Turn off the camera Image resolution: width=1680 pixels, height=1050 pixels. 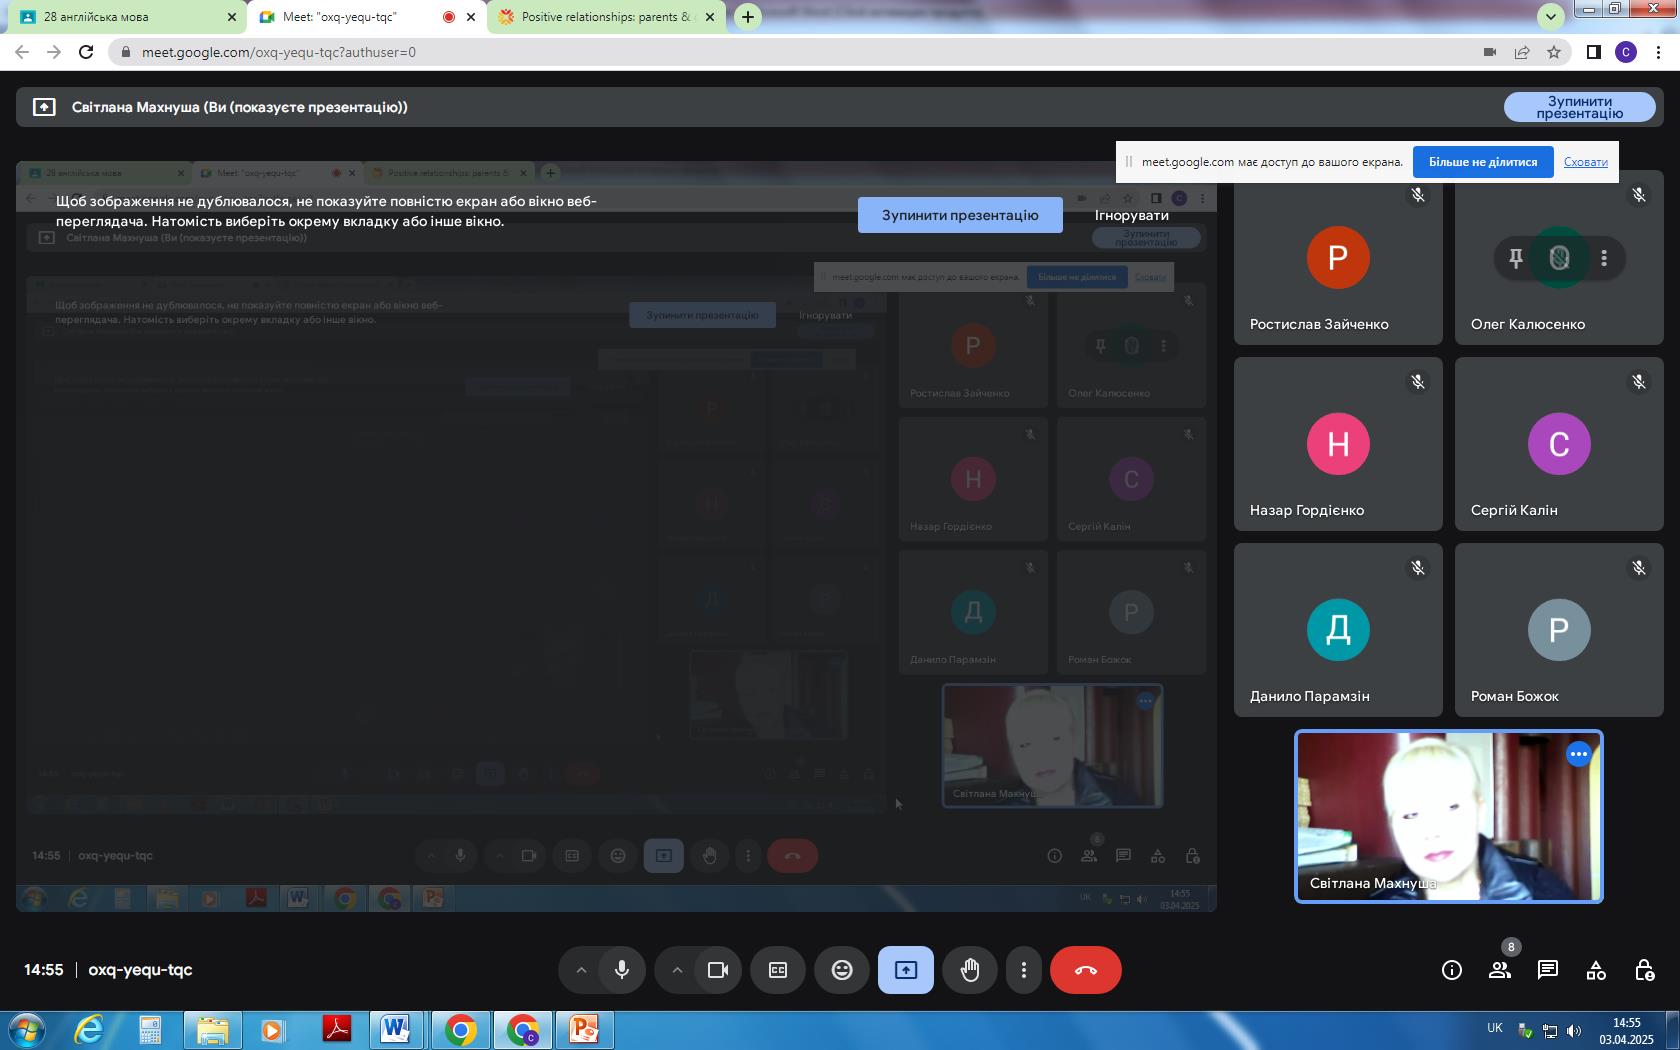(717, 970)
